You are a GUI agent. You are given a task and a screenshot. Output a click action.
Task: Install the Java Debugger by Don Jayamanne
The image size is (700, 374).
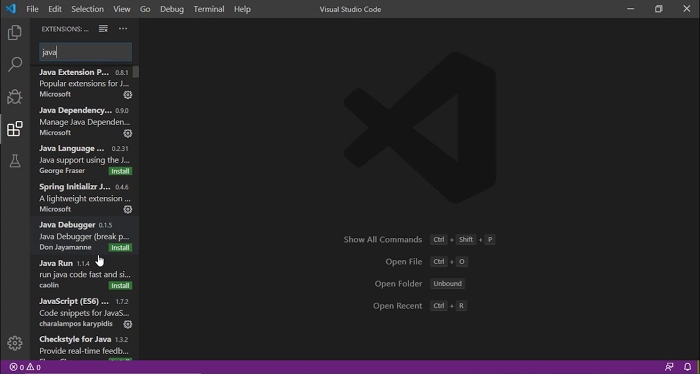coord(120,248)
